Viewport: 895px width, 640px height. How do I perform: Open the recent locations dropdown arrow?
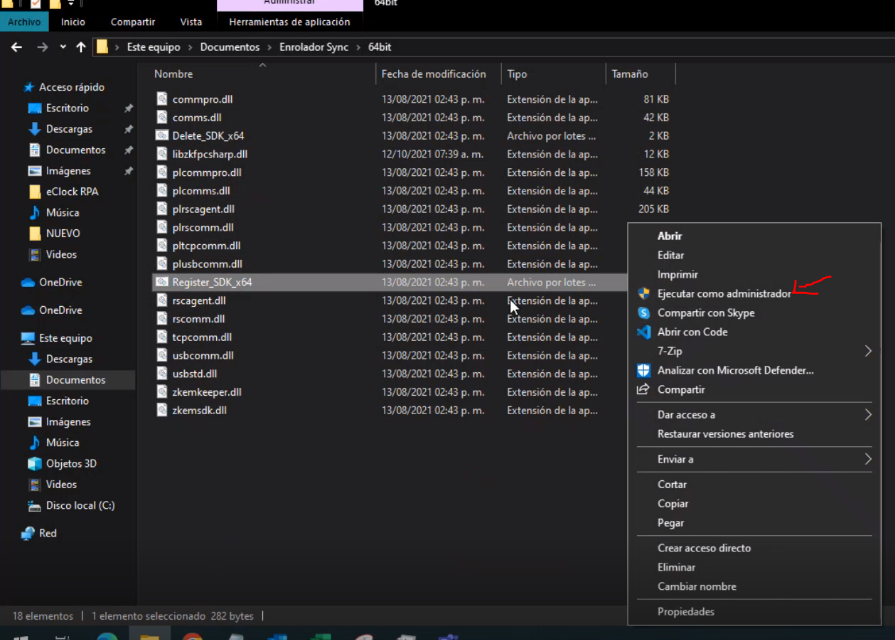click(63, 47)
